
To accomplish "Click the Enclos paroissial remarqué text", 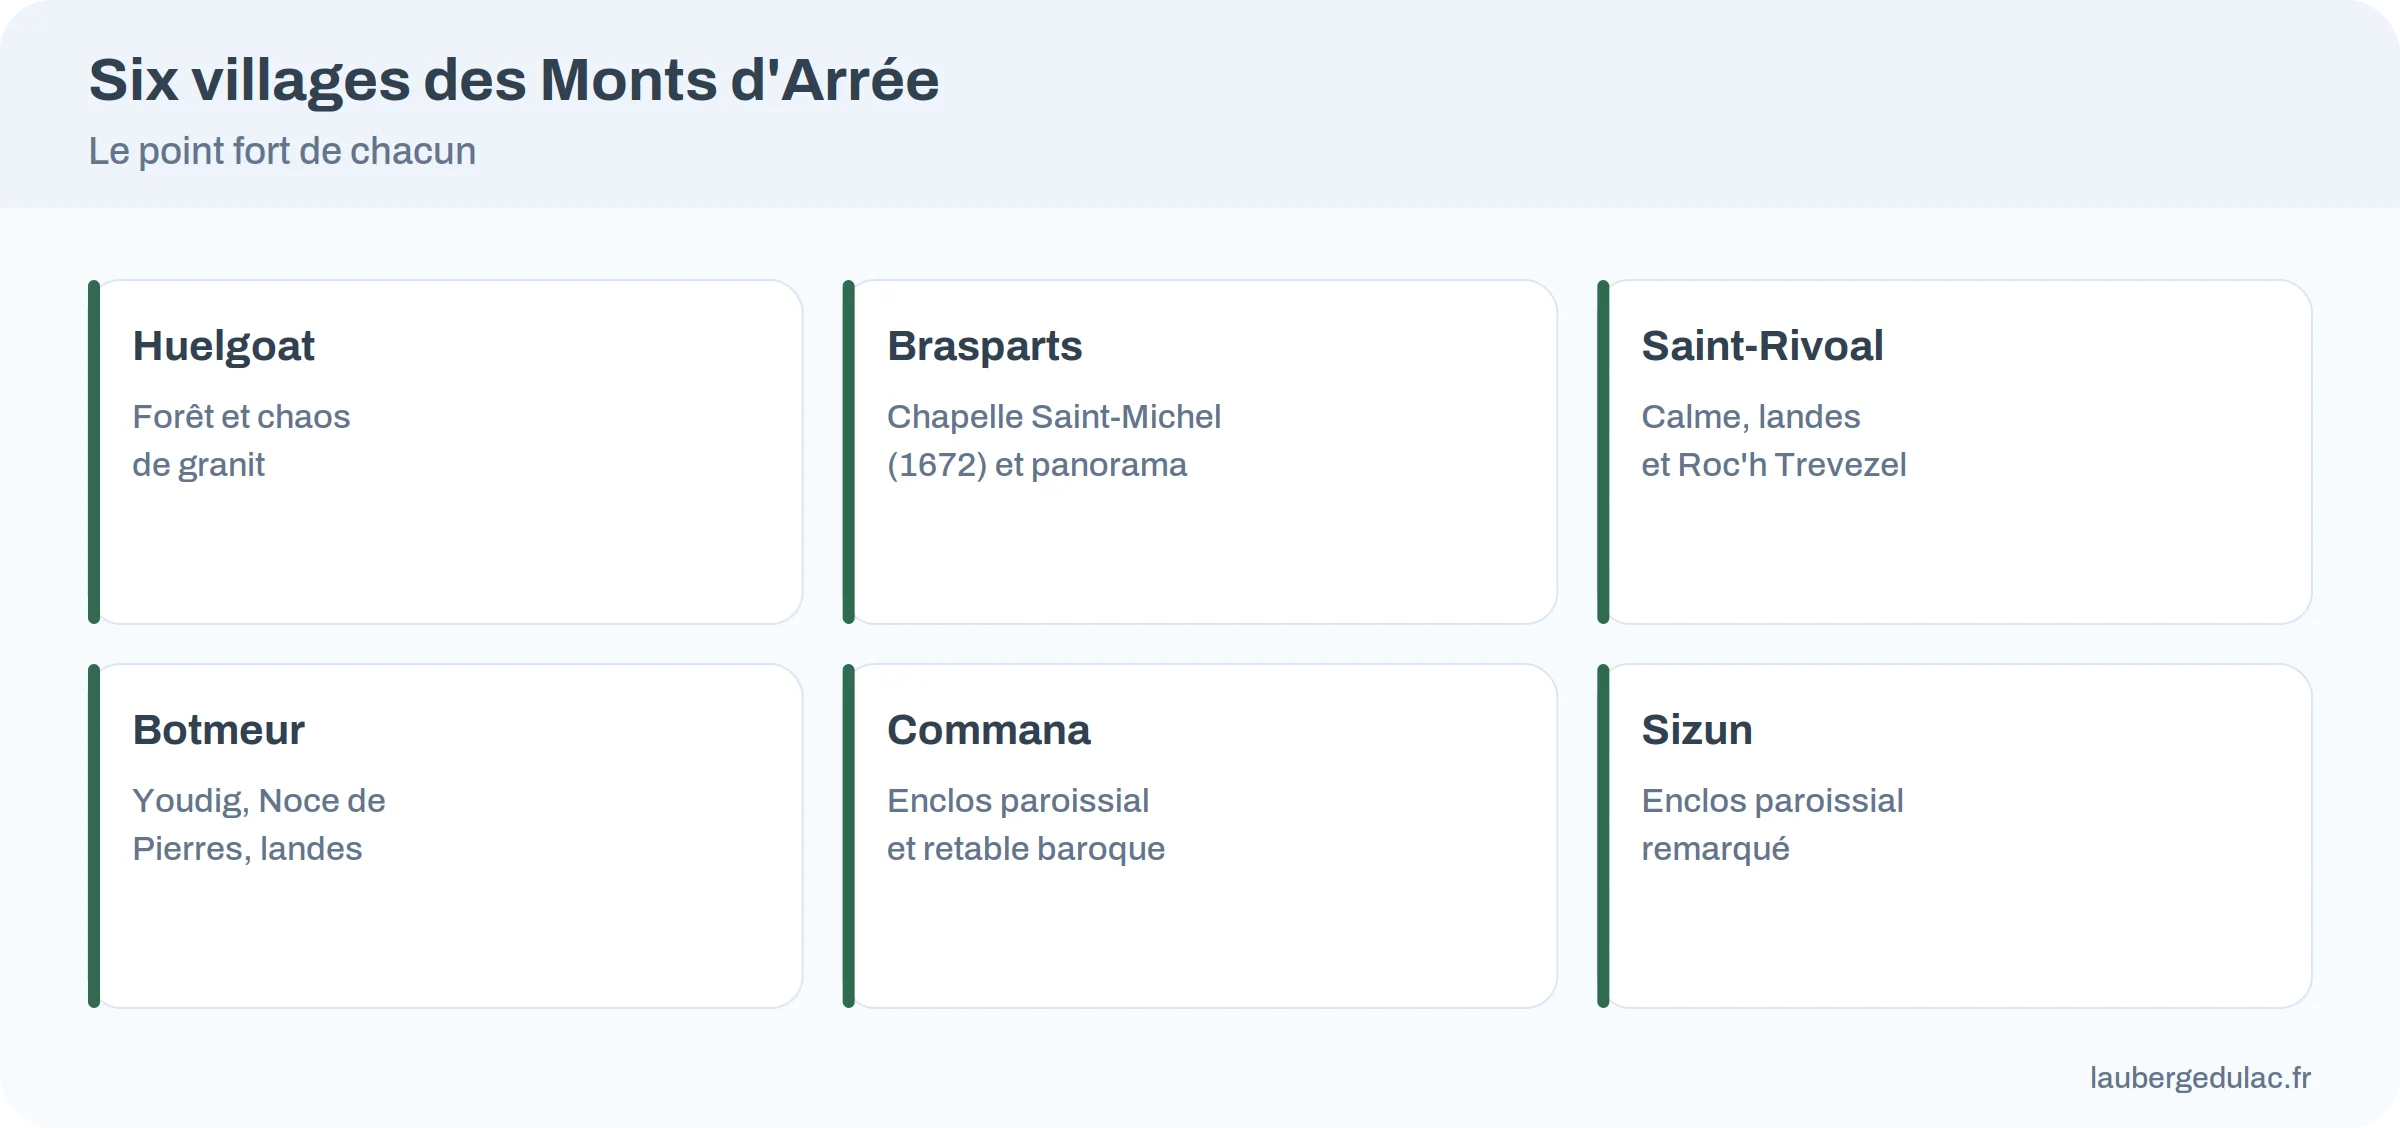I will pyautogui.click(x=1772, y=824).
